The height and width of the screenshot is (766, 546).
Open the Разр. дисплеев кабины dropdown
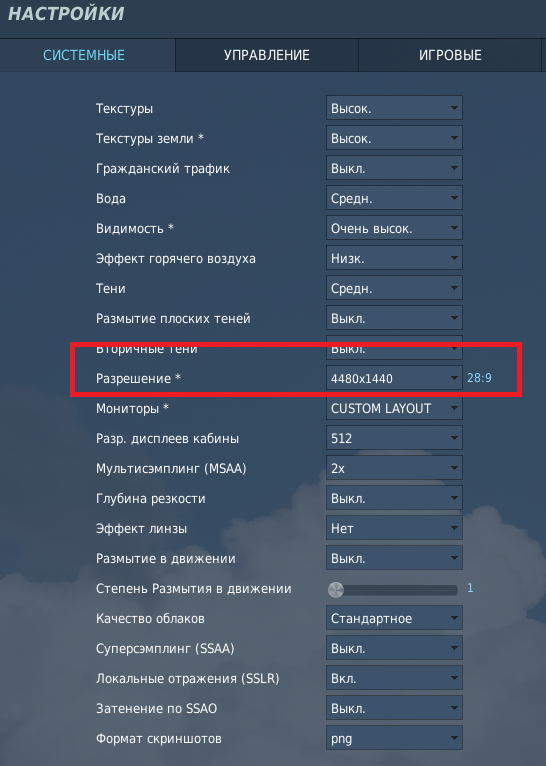[x=394, y=438]
